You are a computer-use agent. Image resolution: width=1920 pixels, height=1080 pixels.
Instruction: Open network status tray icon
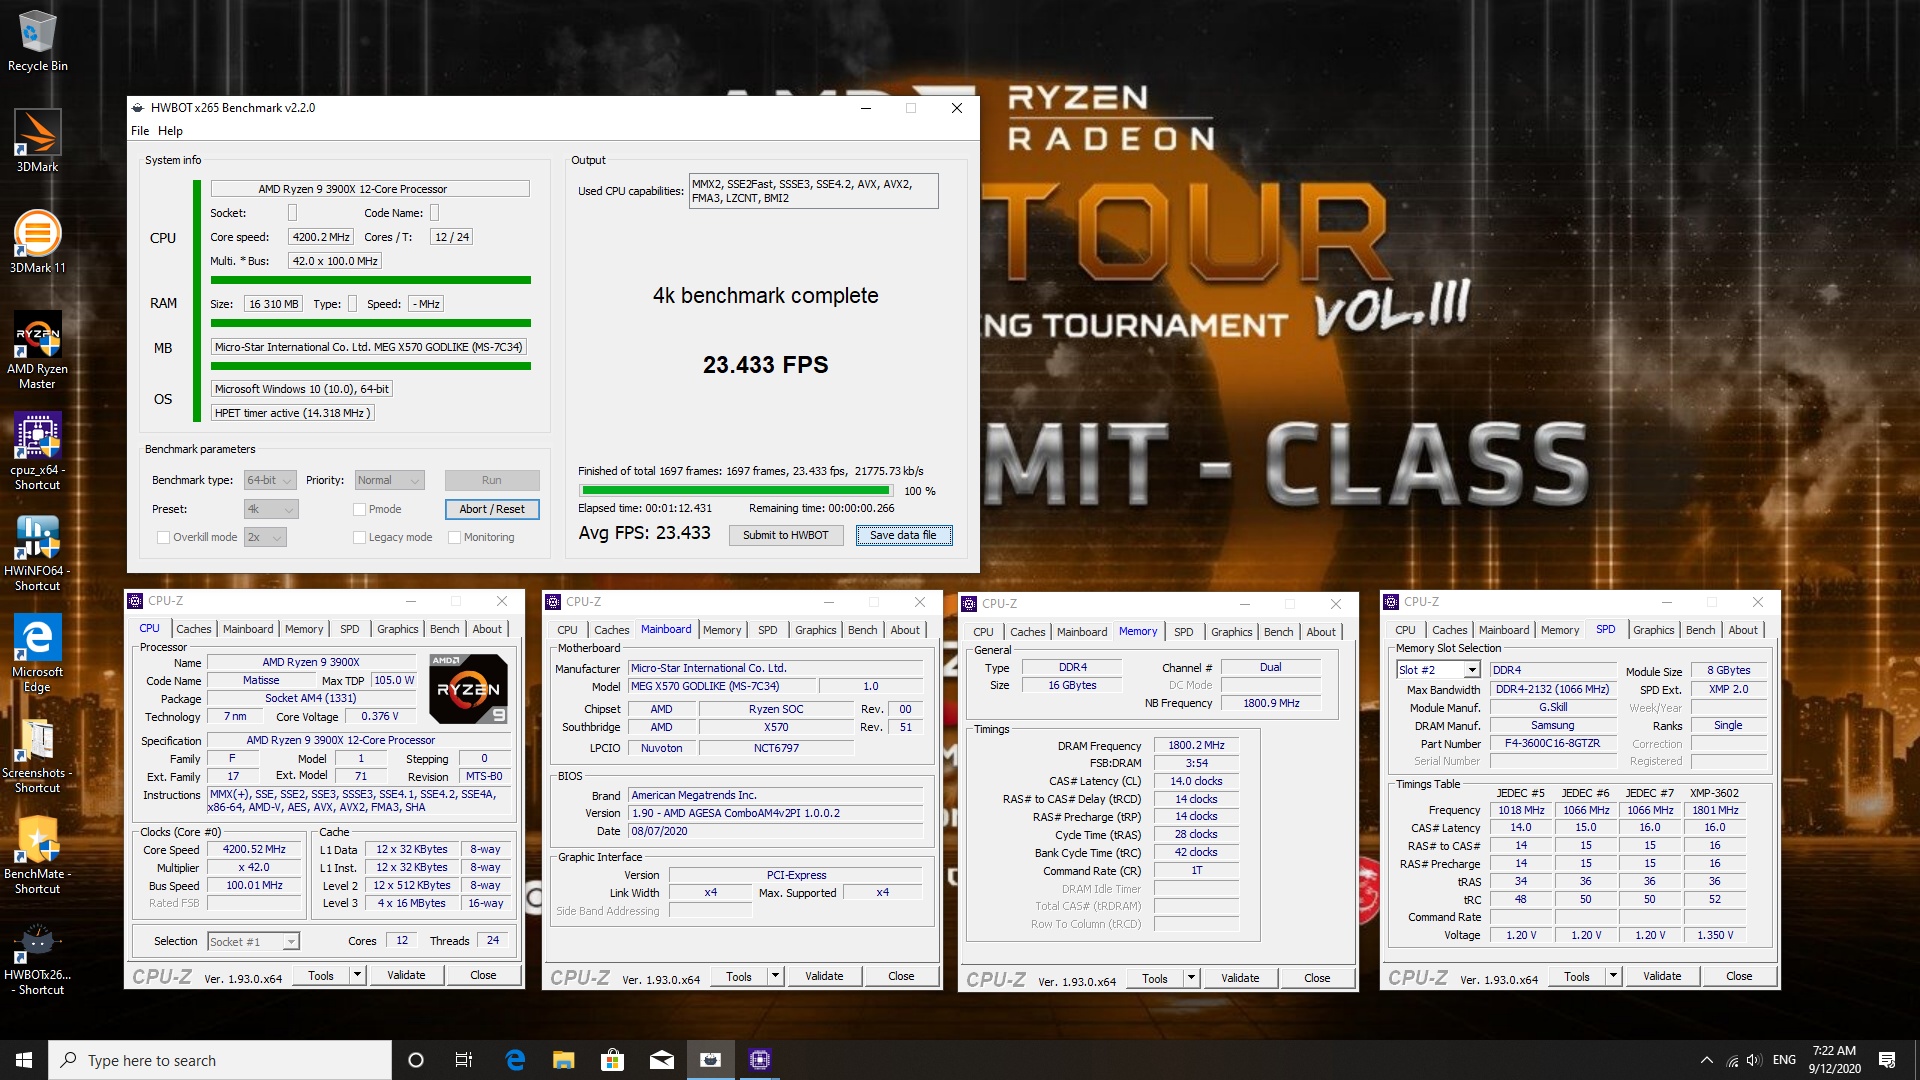click(x=1731, y=1060)
